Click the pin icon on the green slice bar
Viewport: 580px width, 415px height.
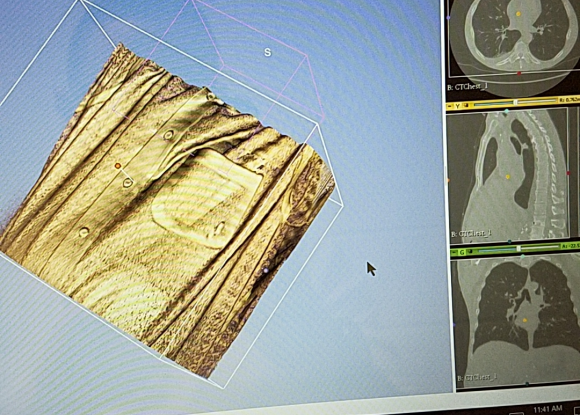(454, 252)
